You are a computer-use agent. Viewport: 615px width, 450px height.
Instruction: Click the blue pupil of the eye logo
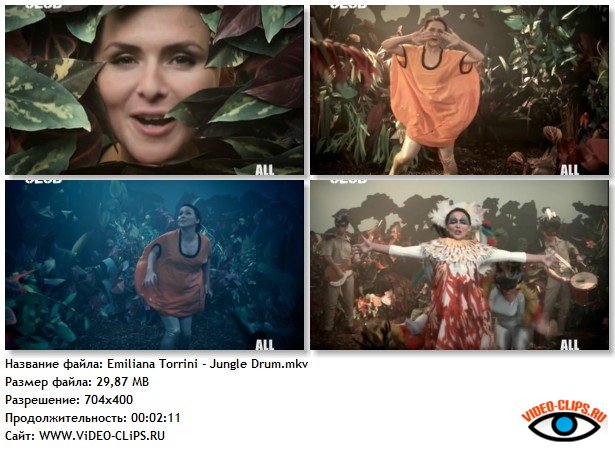pos(564,425)
